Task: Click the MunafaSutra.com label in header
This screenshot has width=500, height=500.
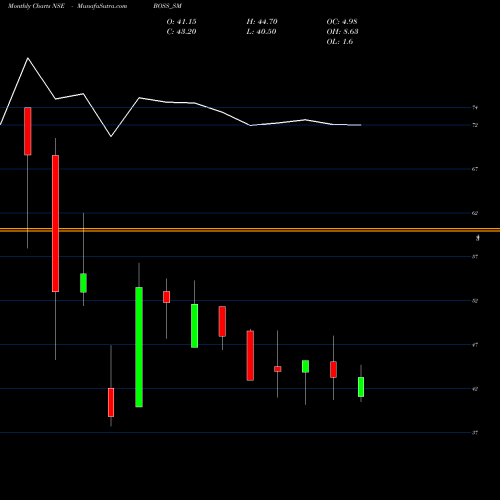Action: 102,6
